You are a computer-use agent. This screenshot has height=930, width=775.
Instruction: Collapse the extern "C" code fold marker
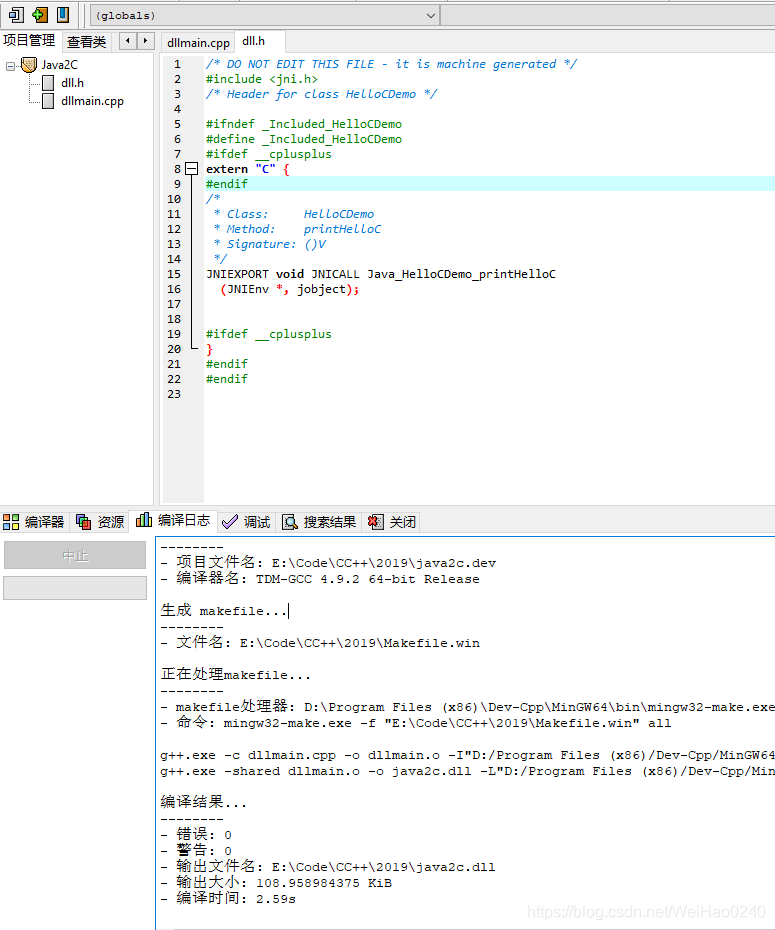191,169
